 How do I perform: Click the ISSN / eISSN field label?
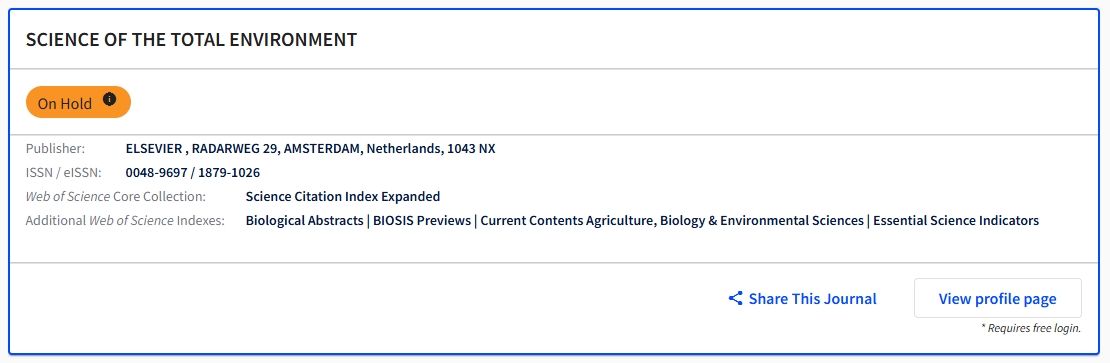[64, 173]
